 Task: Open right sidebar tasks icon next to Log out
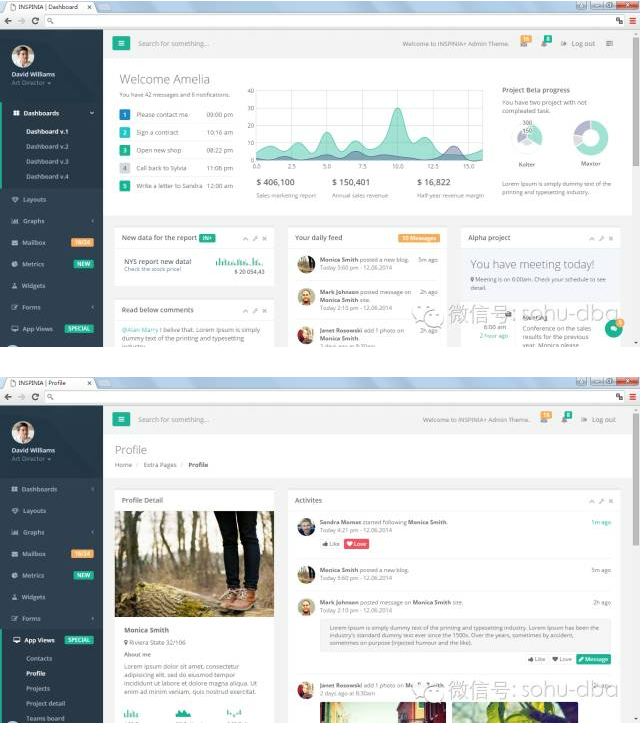coord(609,44)
